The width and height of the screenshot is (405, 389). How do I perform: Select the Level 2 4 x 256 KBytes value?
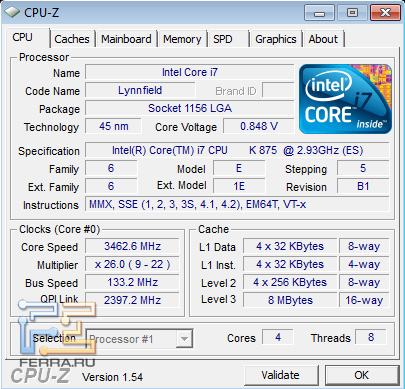tap(290, 282)
